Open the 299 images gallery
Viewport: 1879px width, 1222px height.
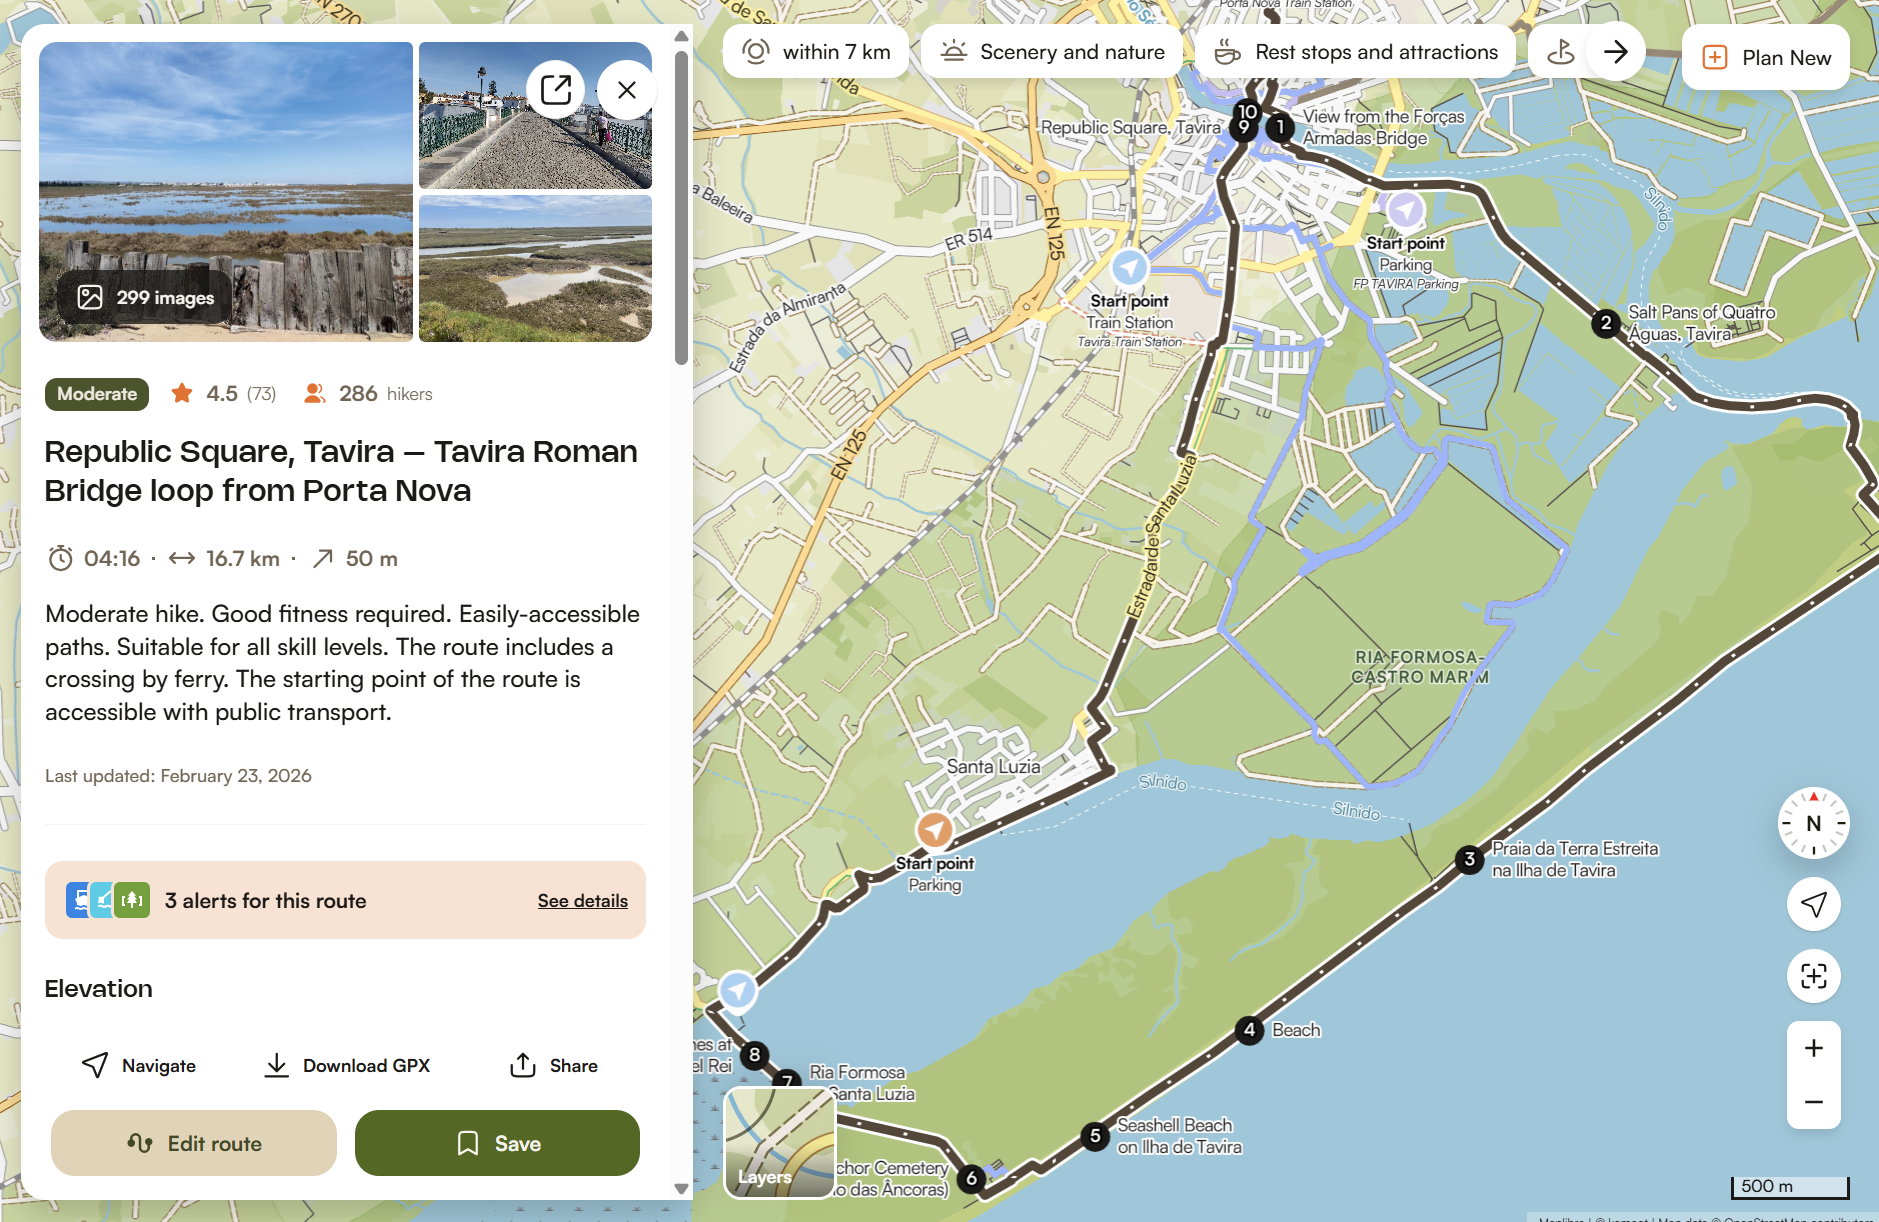(146, 297)
